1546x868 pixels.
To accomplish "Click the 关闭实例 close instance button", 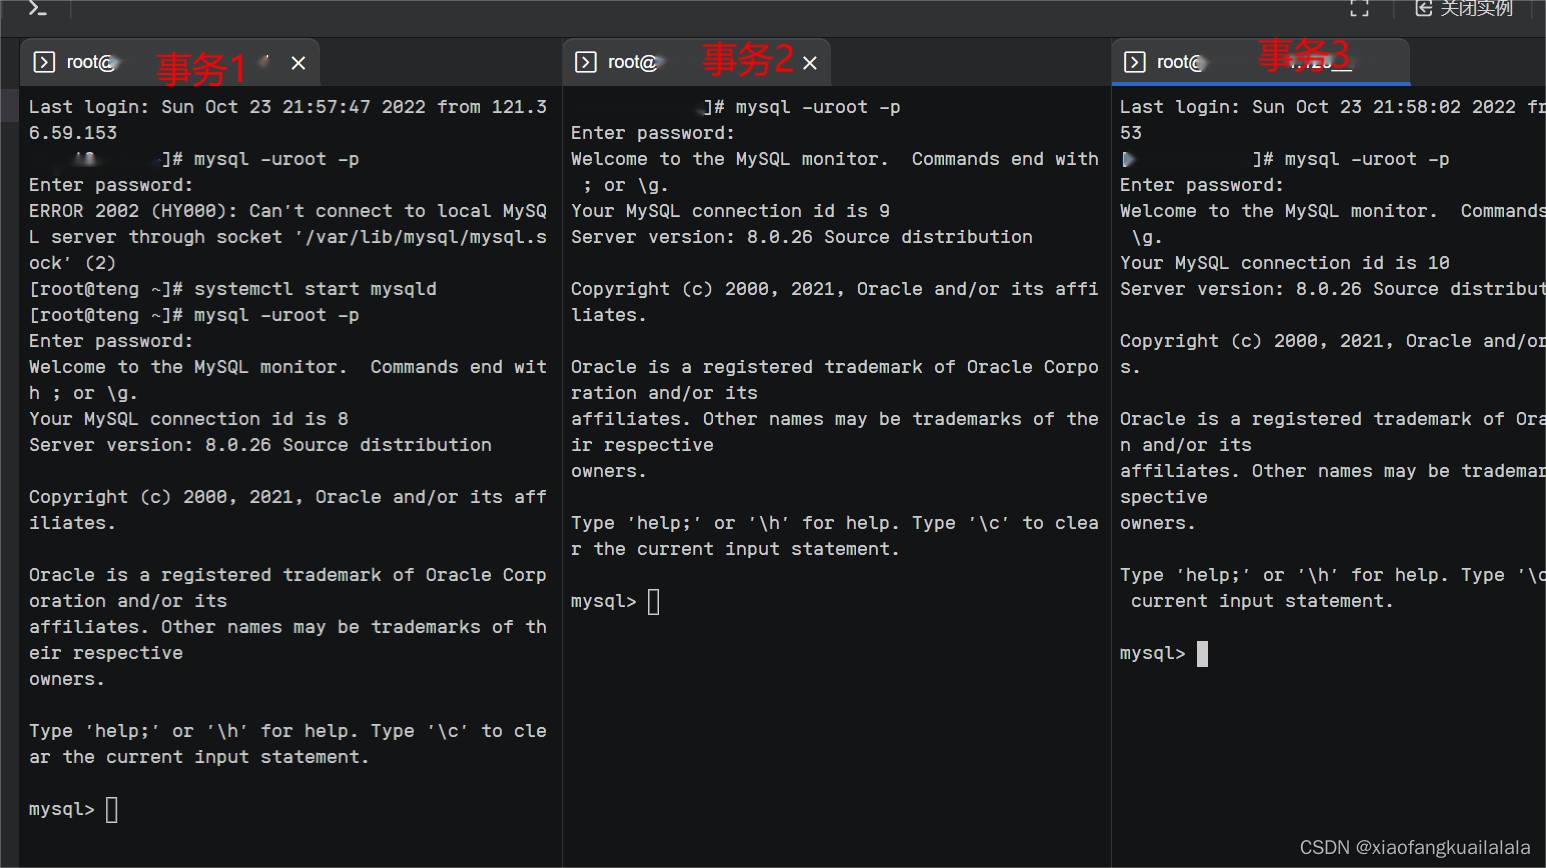I will coord(1464,8).
